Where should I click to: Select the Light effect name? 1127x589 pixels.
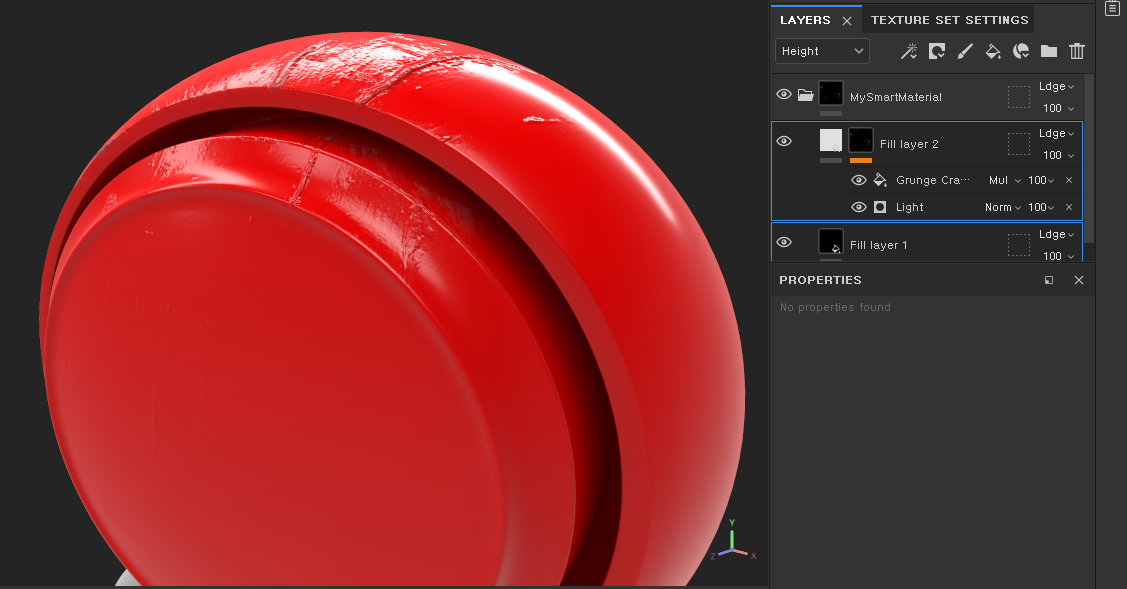click(909, 207)
